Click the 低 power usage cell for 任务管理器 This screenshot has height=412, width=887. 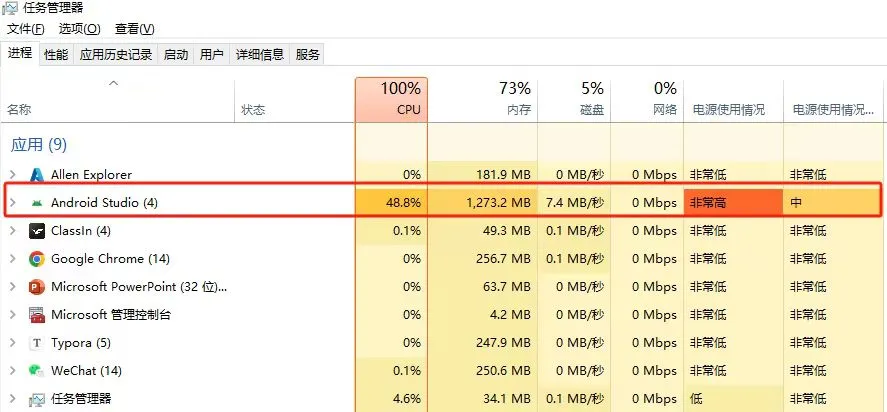point(733,399)
